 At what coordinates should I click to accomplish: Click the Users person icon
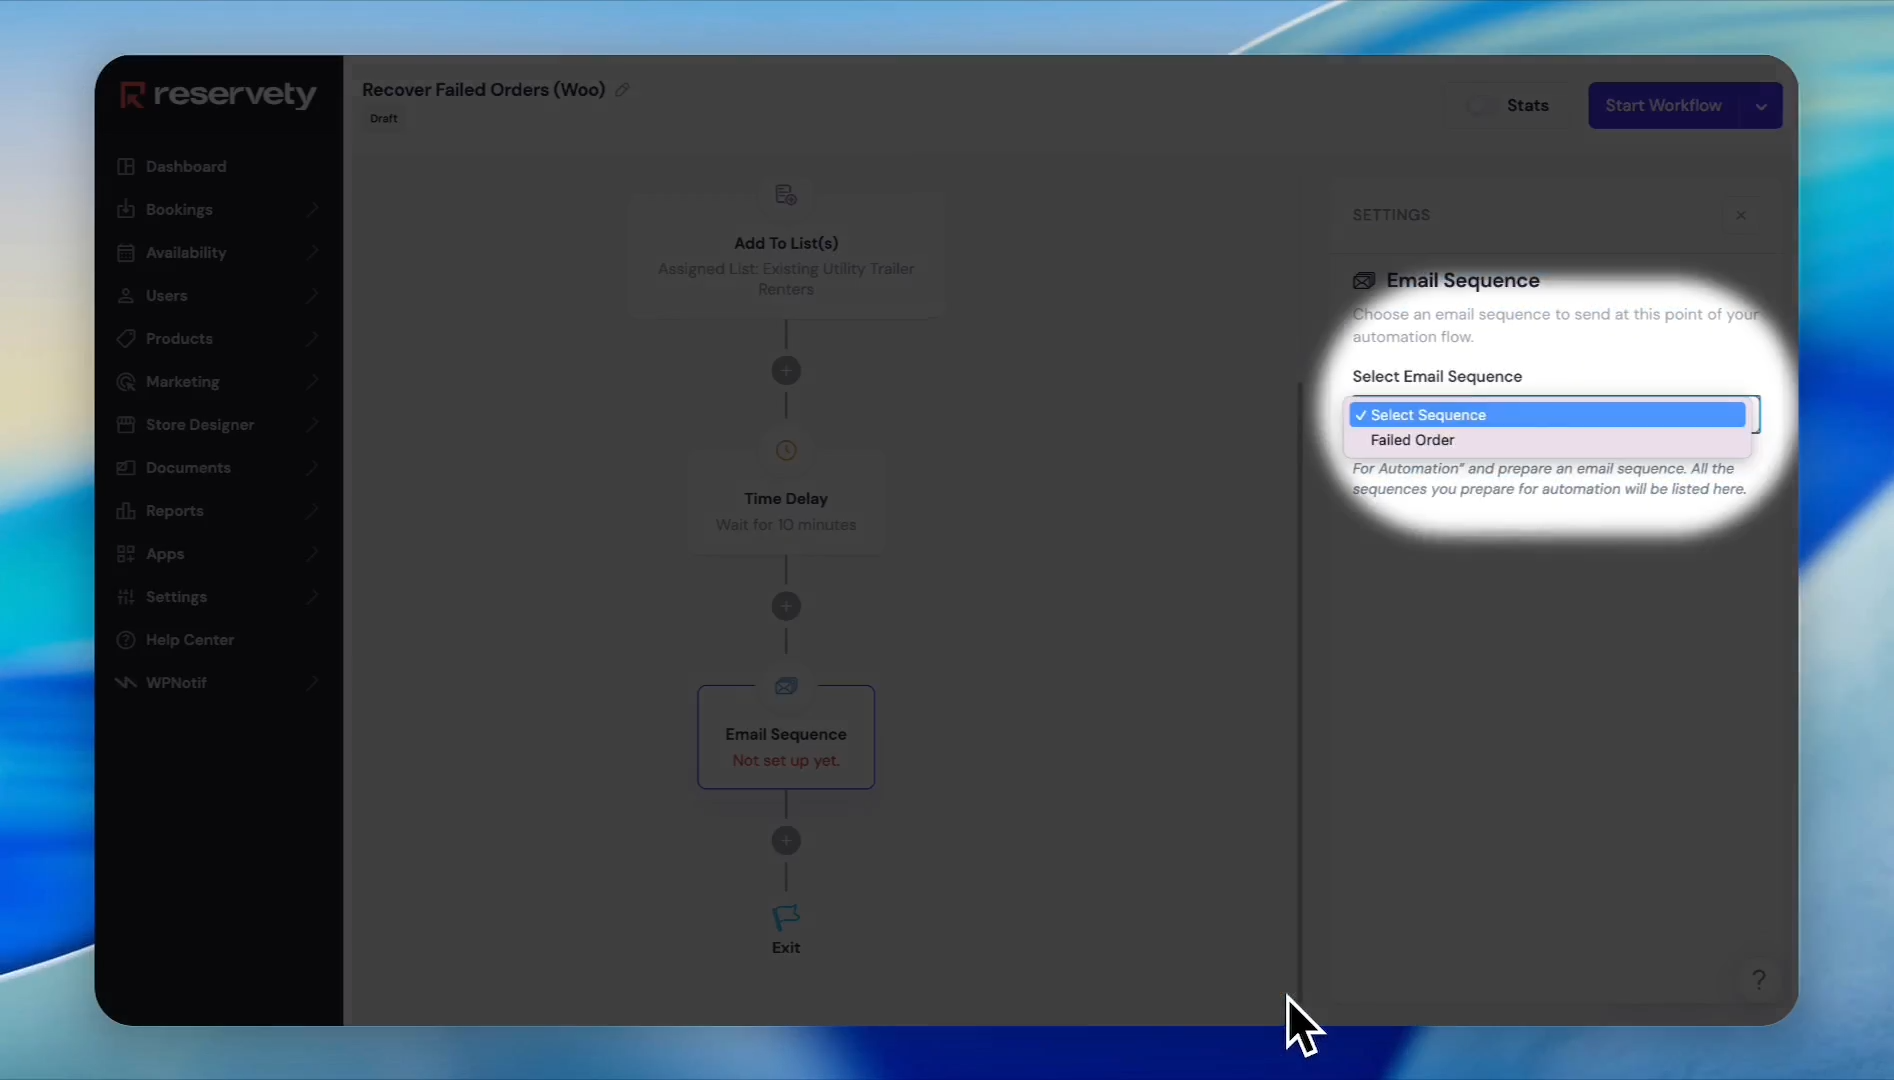126,295
